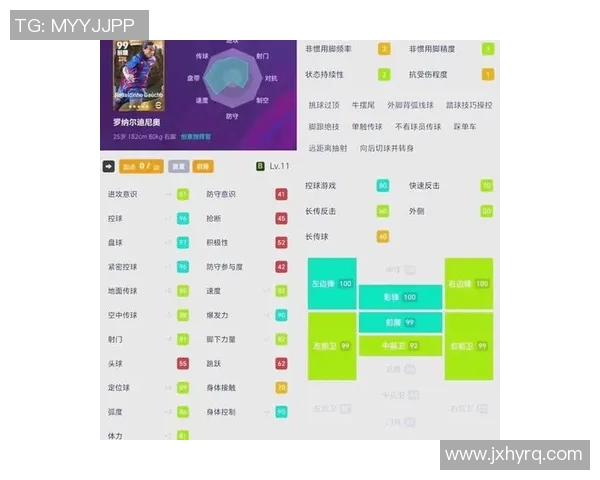Click the 速度 stat label in list
This screenshot has height=480, width=600.
pyautogui.click(x=213, y=291)
